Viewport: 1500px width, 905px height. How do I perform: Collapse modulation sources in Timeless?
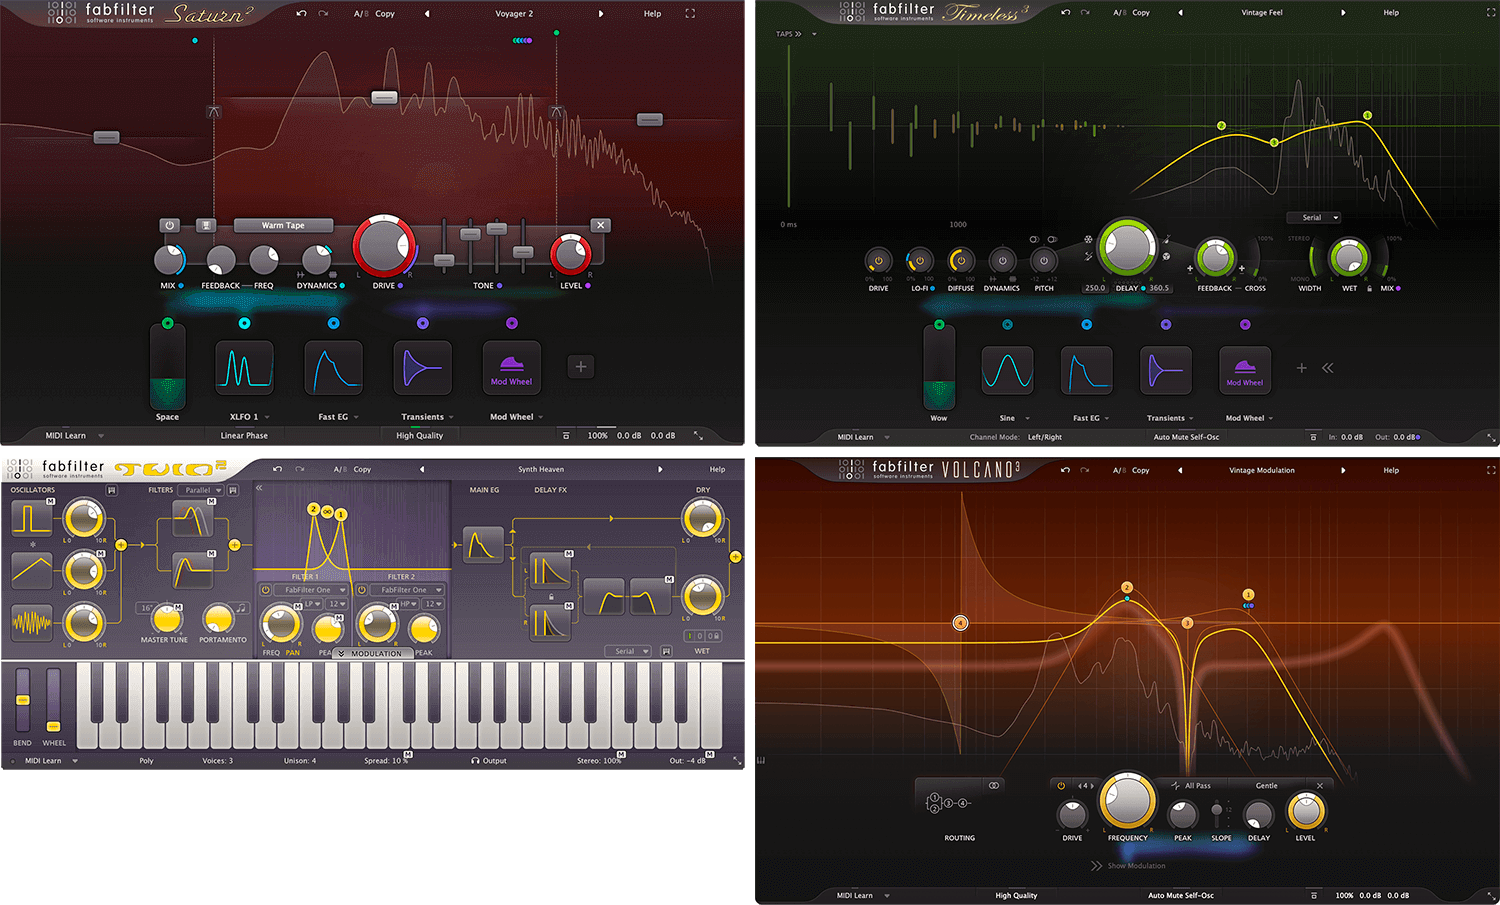click(1328, 368)
